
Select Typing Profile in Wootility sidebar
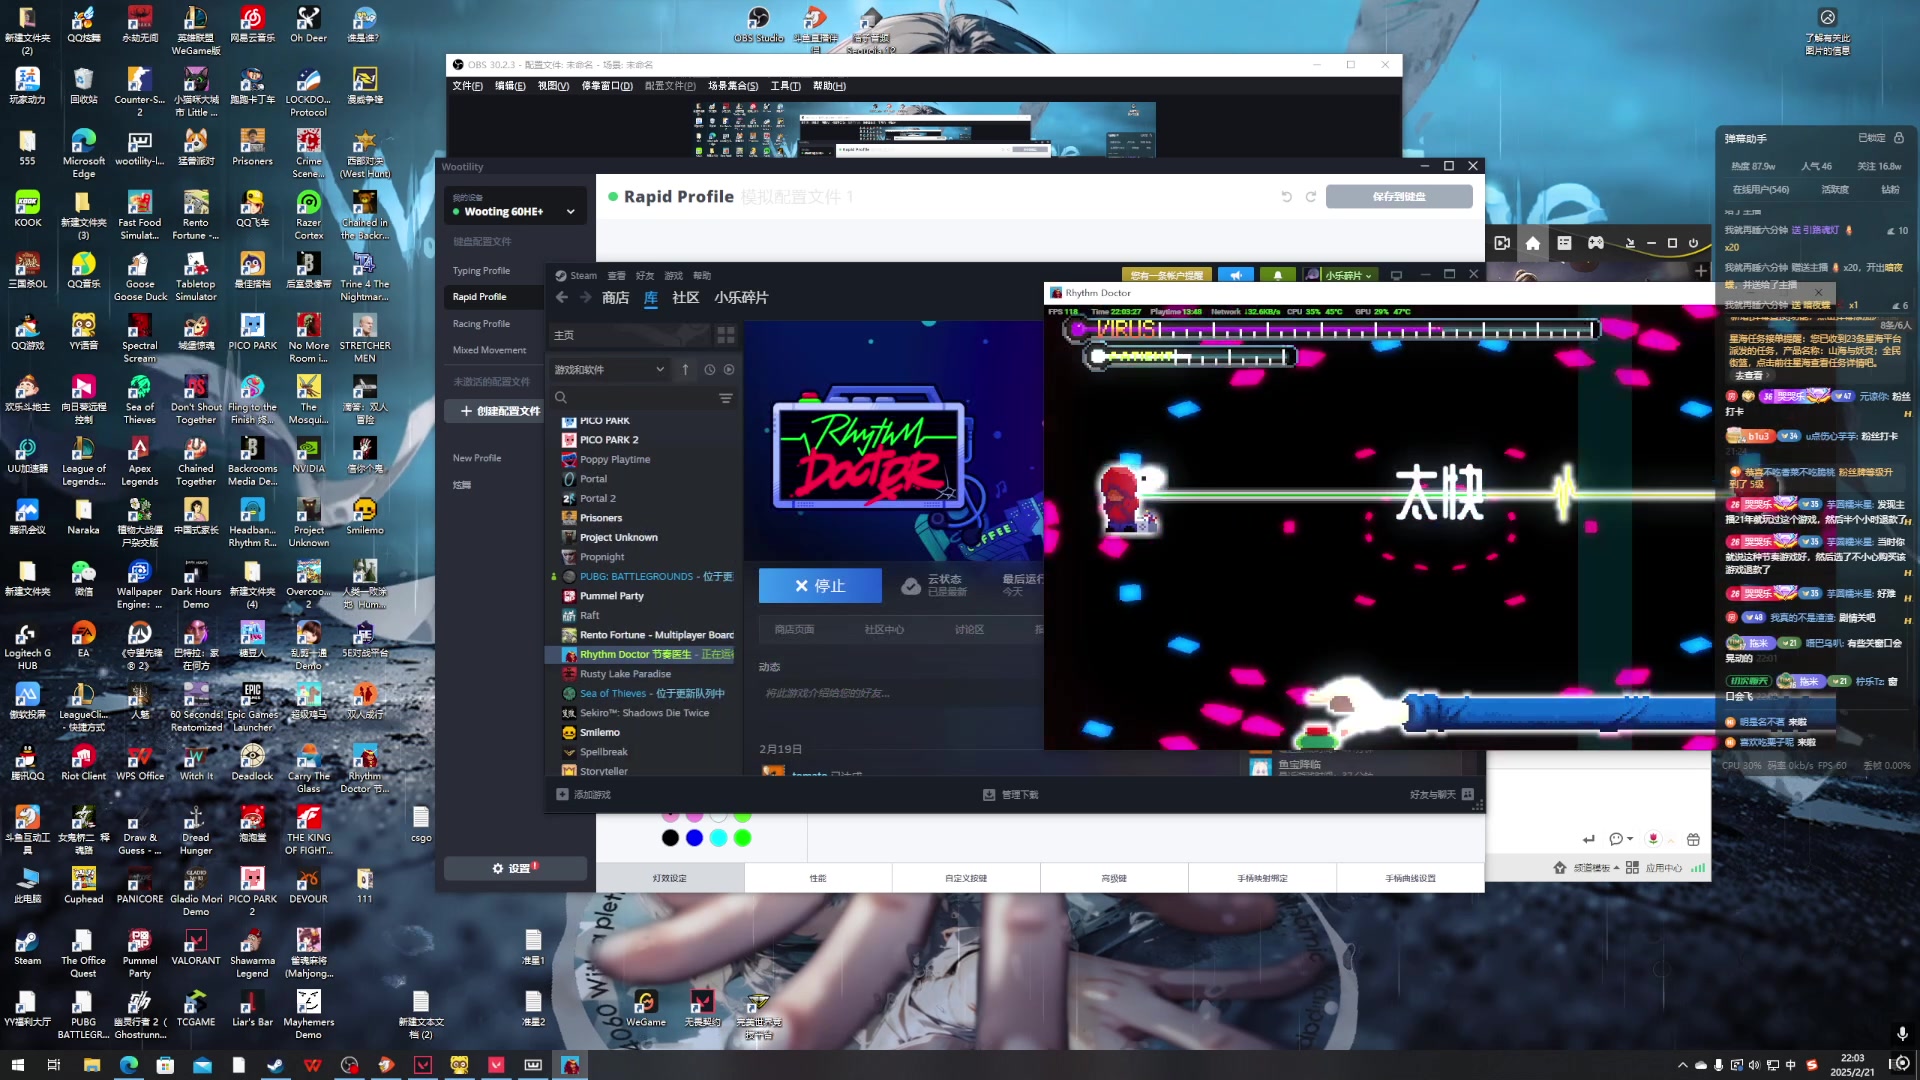[x=481, y=271]
